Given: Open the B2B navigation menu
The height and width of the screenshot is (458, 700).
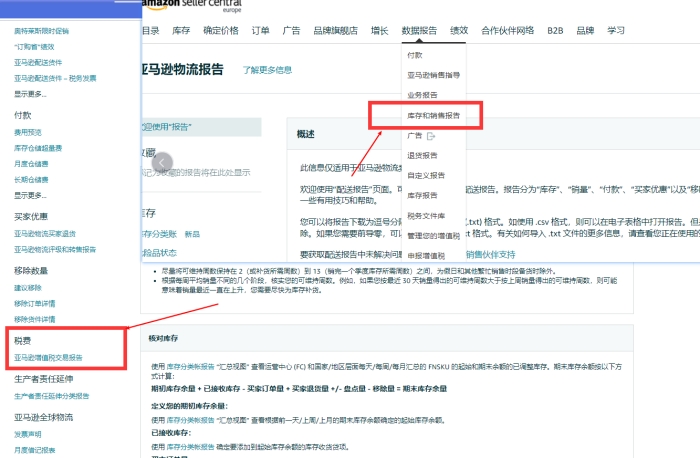Looking at the screenshot, I should pos(555,31).
